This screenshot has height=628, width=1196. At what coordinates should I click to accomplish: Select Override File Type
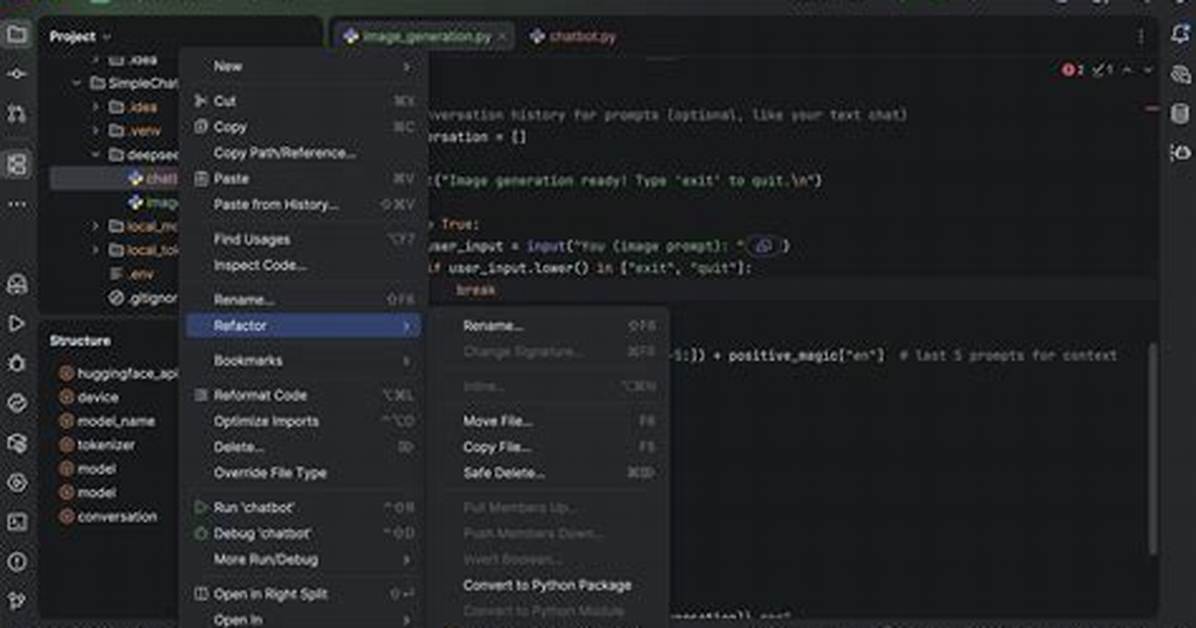tap(304, 473)
